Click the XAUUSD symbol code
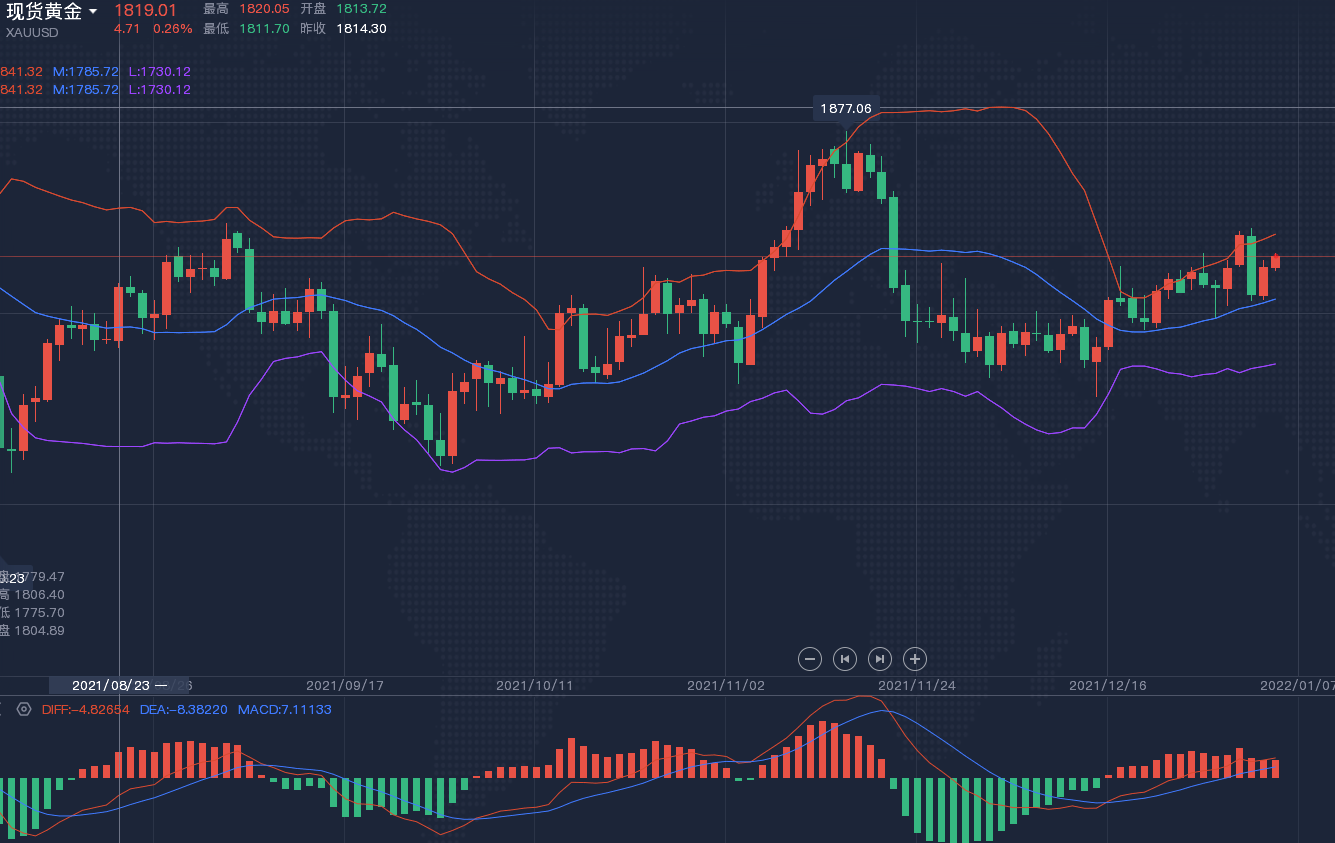The image size is (1335, 843). tap(32, 32)
